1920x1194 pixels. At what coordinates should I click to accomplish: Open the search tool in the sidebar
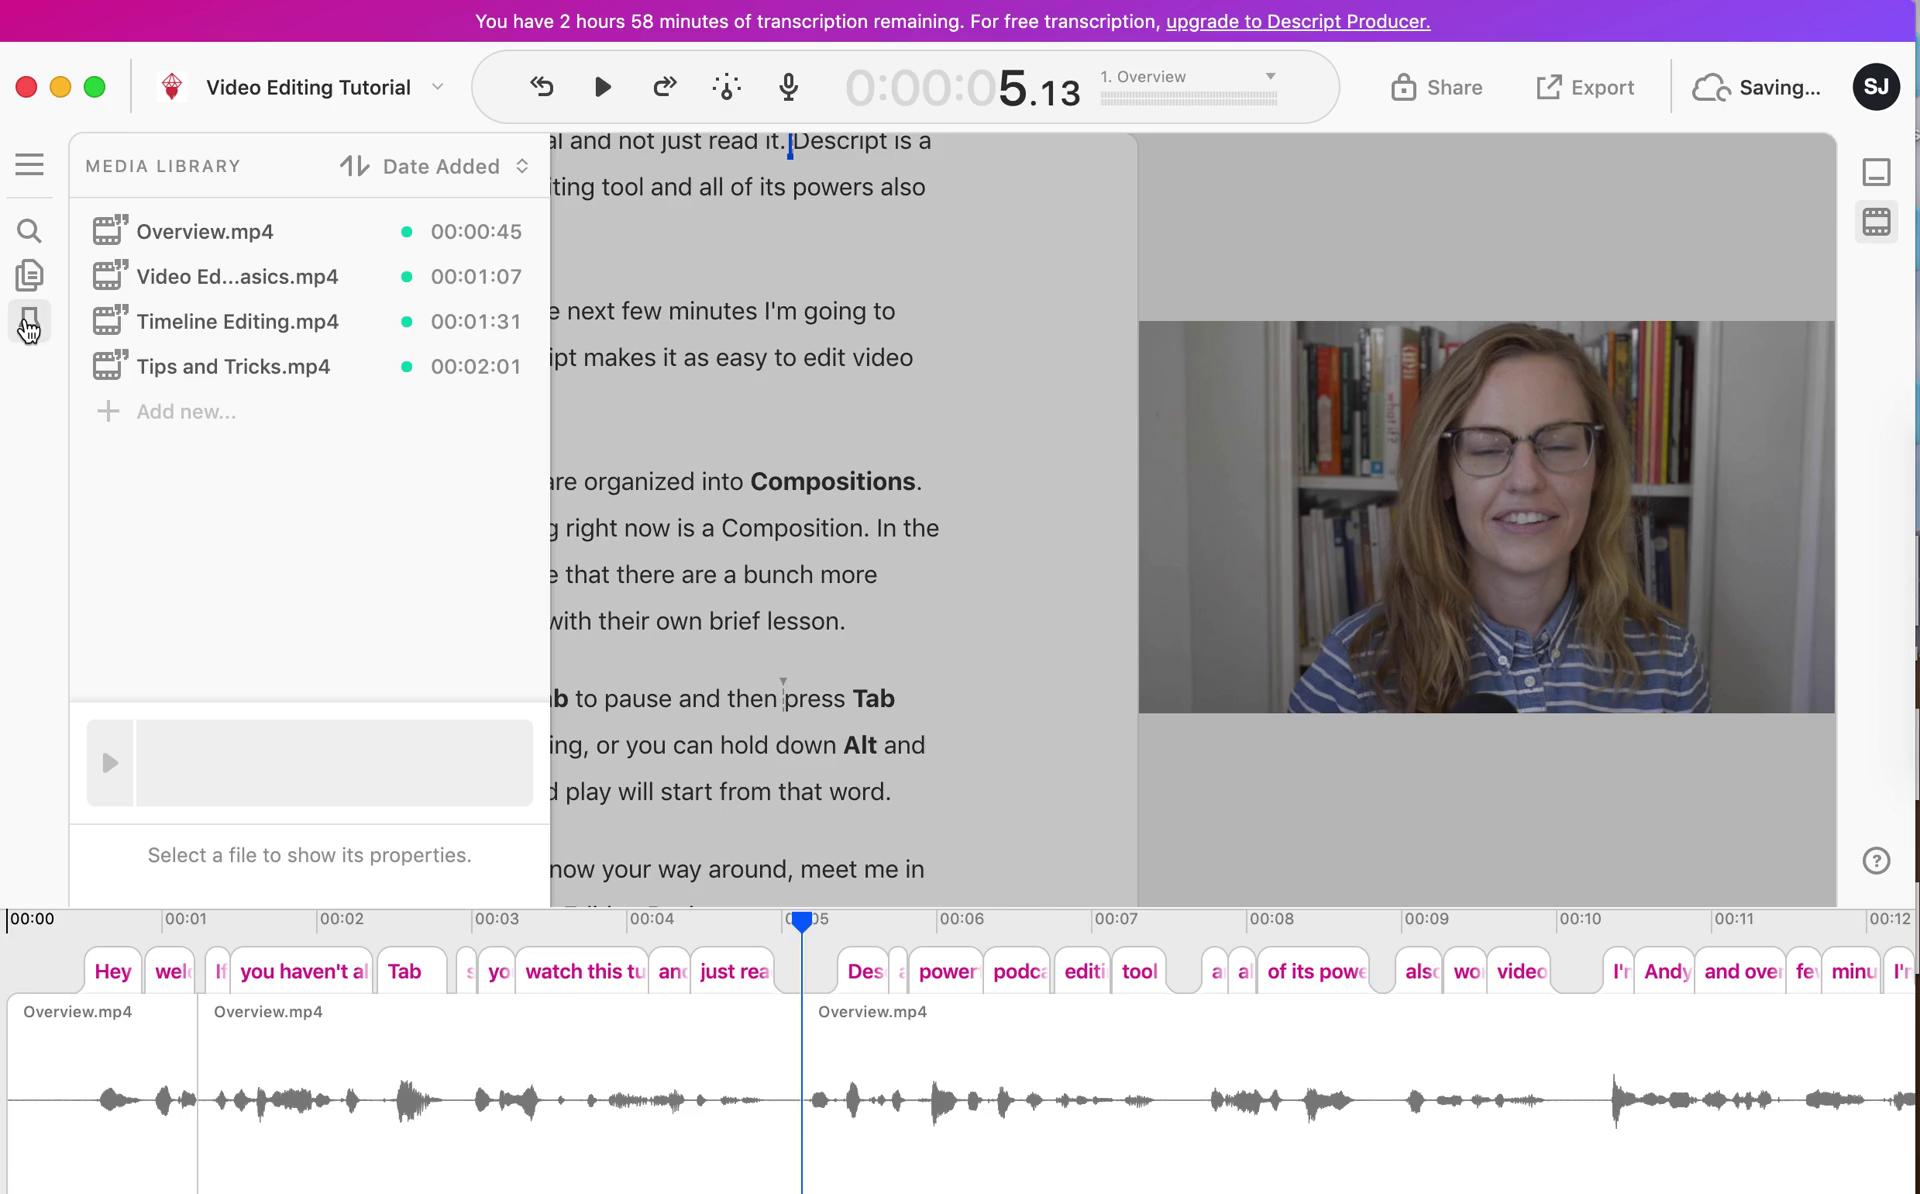[29, 231]
